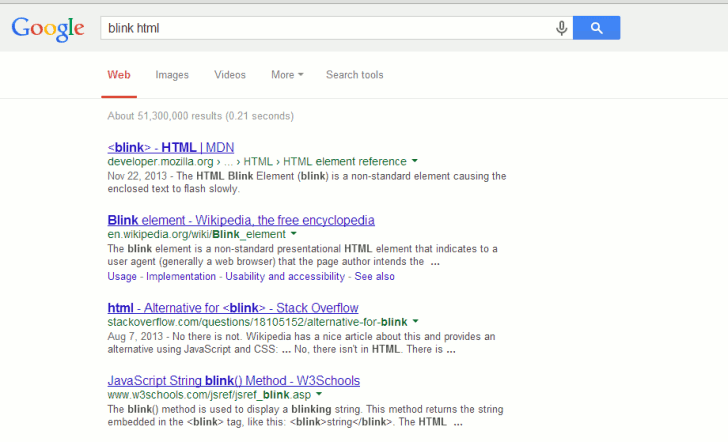The image size is (728, 442).
Task: Click the 'The blink() method is used' snippet
Action: tap(305, 416)
